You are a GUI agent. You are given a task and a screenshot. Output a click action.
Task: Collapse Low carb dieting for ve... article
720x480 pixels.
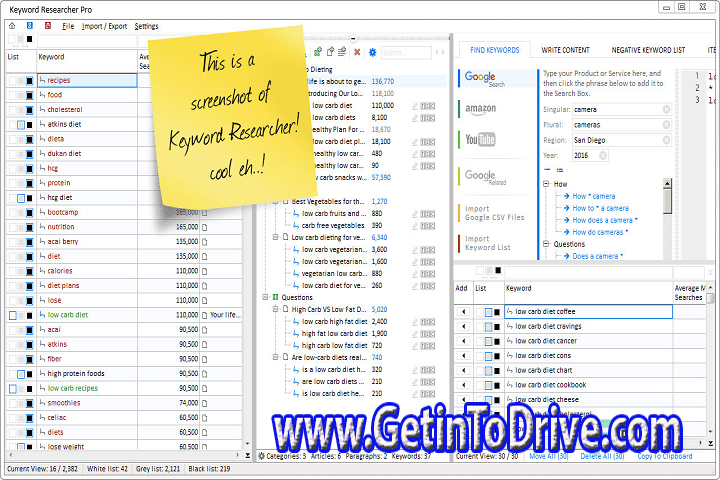coord(276,237)
